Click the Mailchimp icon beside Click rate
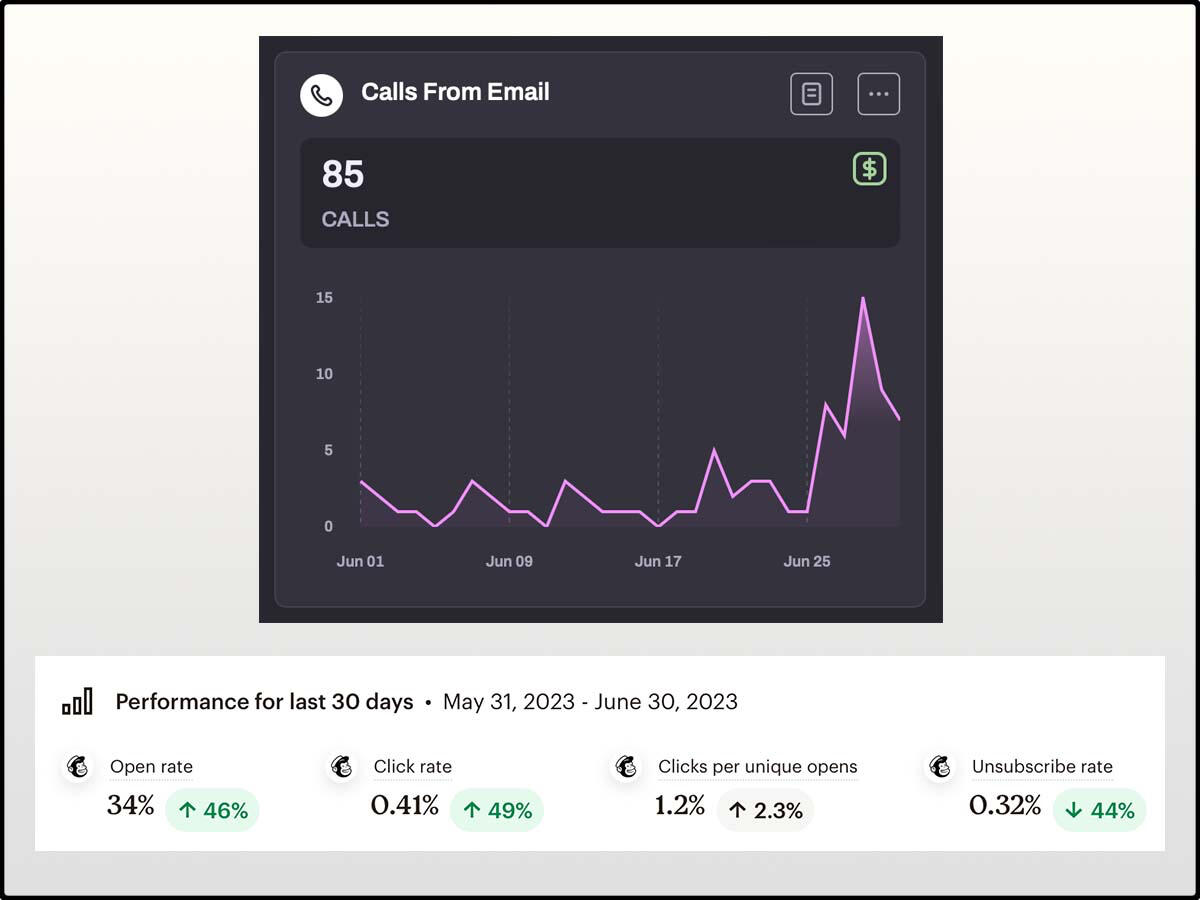1200x900 pixels. (x=342, y=767)
